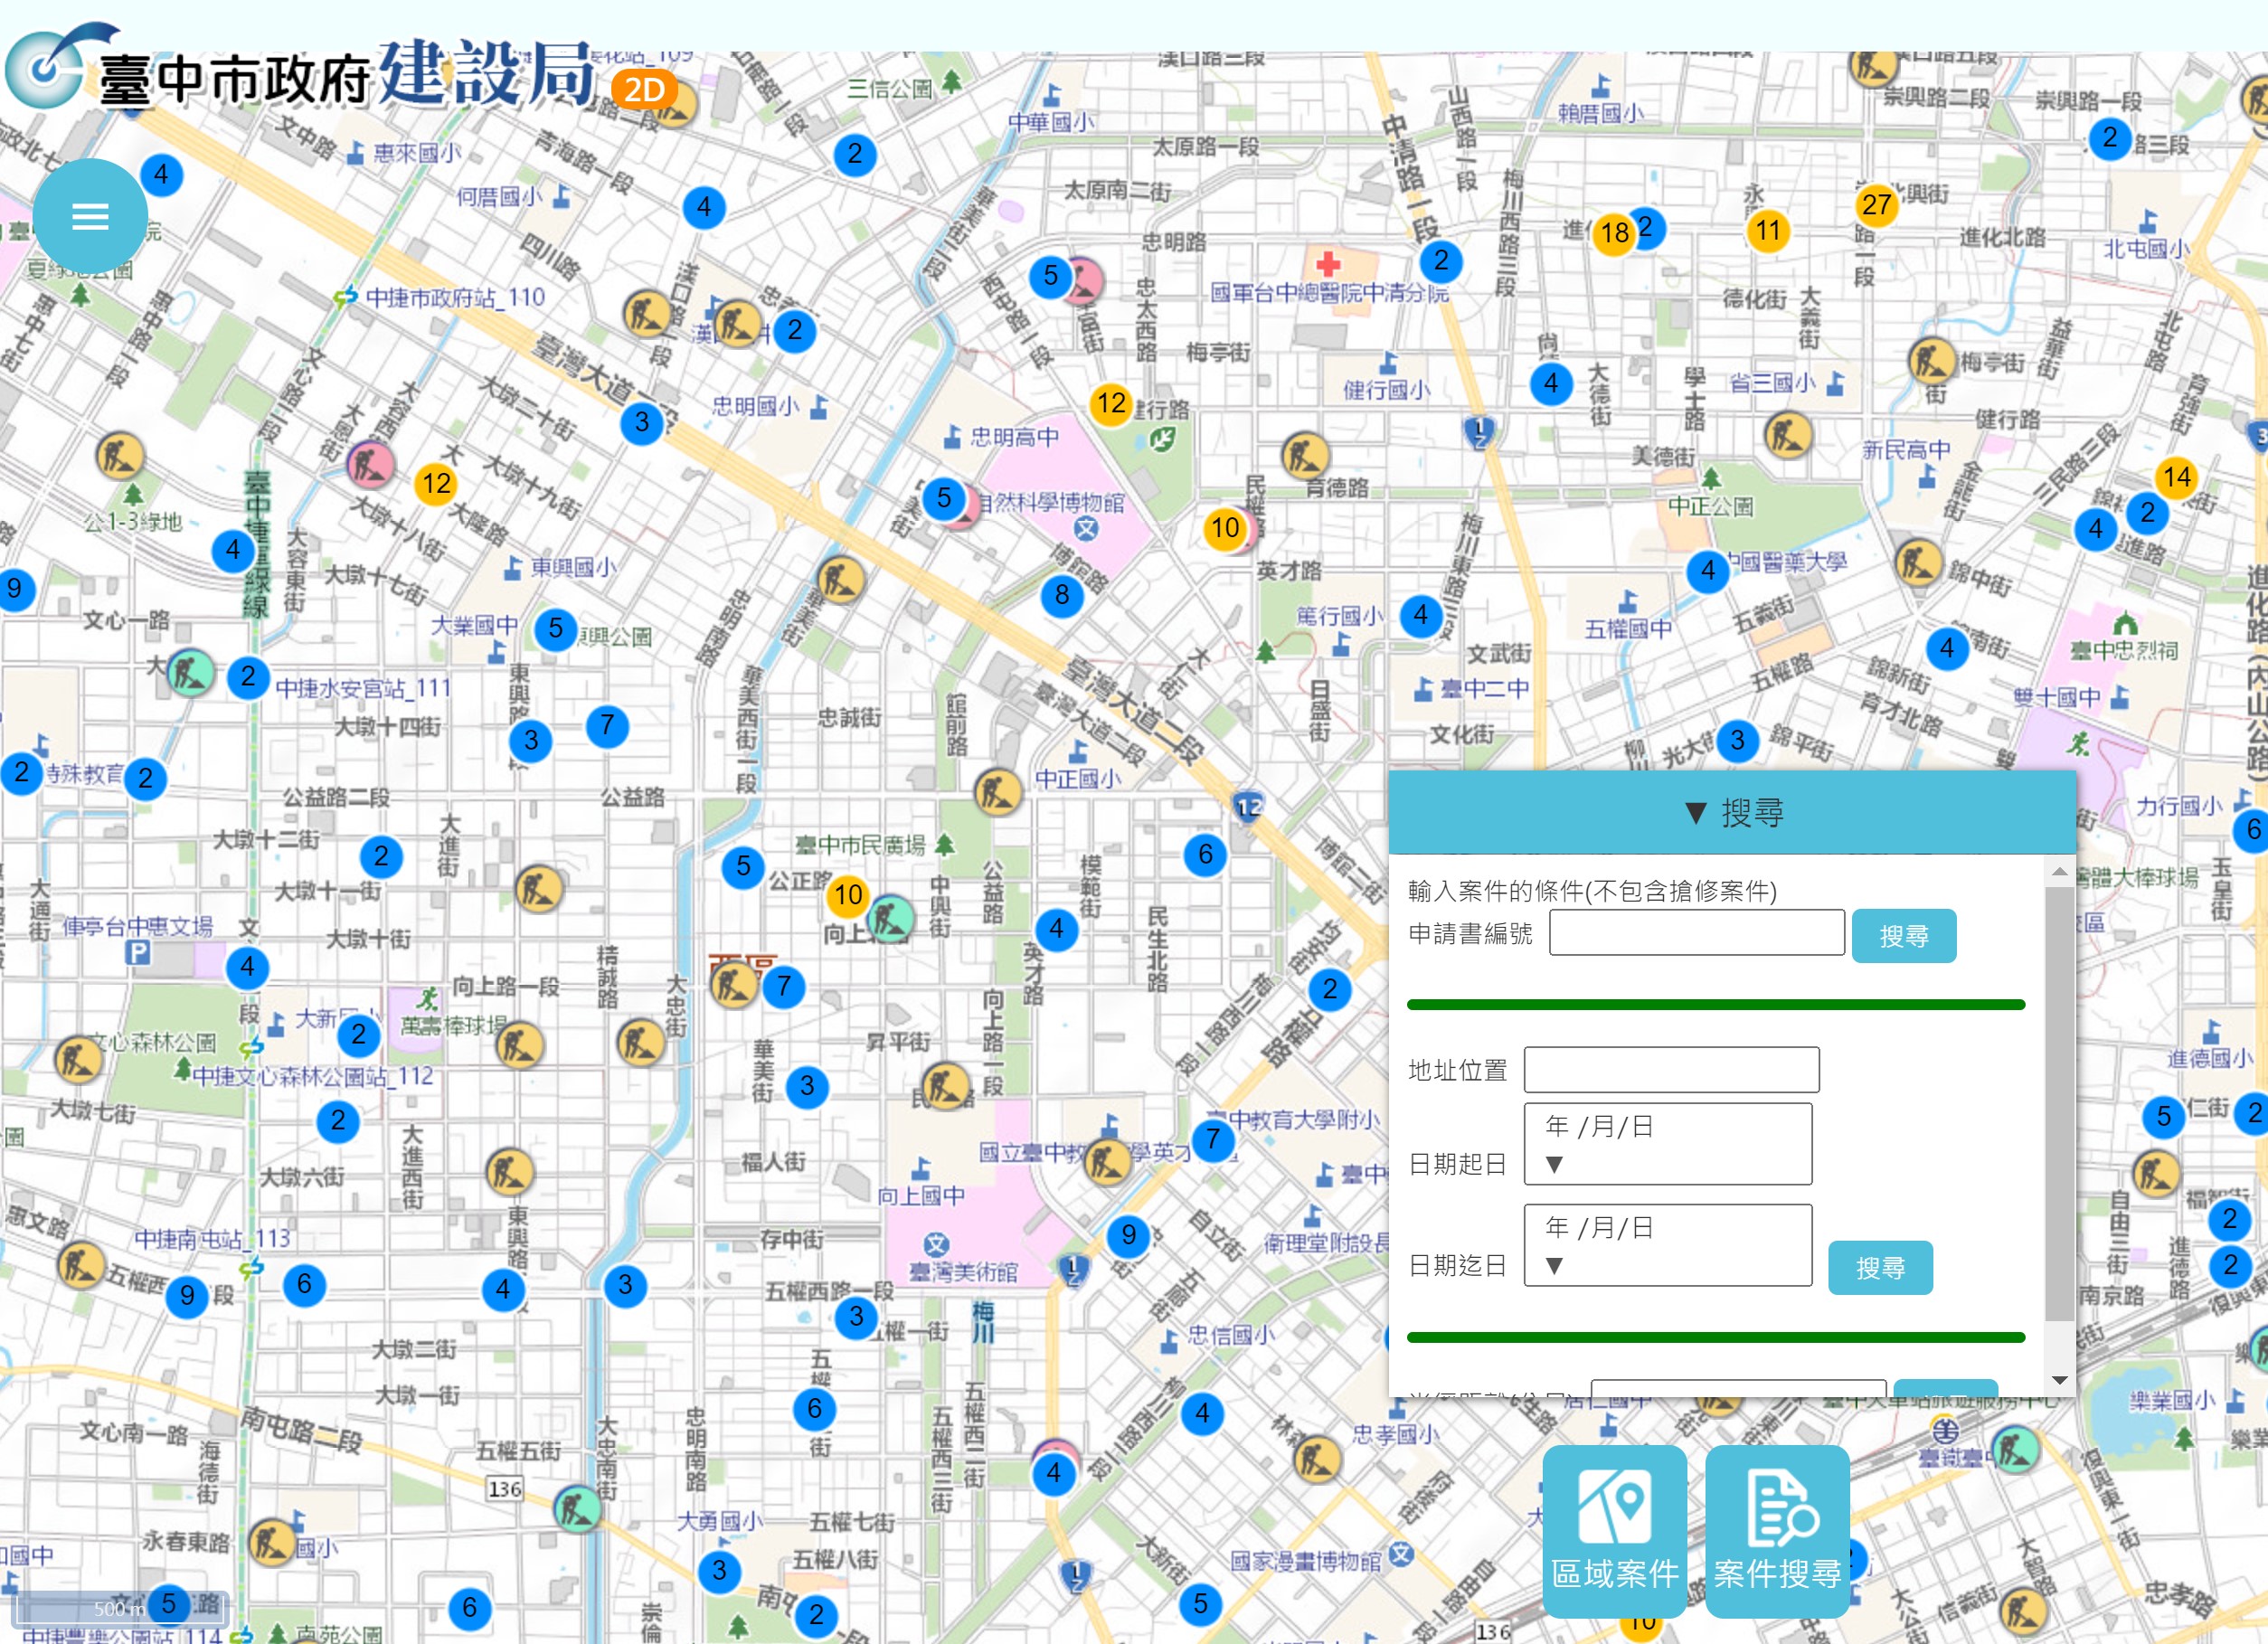Click construction marker near 梅亭街
The width and height of the screenshot is (2268, 1644).
coord(1931,362)
